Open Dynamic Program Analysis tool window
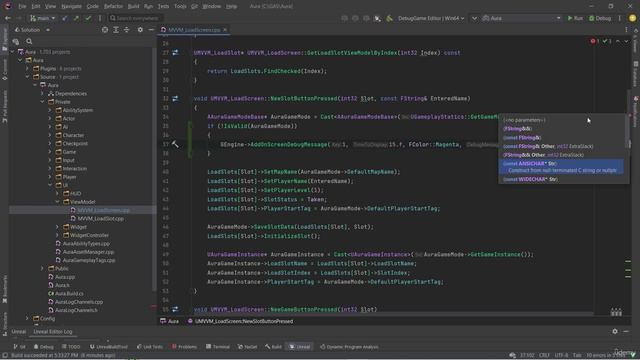Viewport: 640px width, 360px height. coord(349,347)
